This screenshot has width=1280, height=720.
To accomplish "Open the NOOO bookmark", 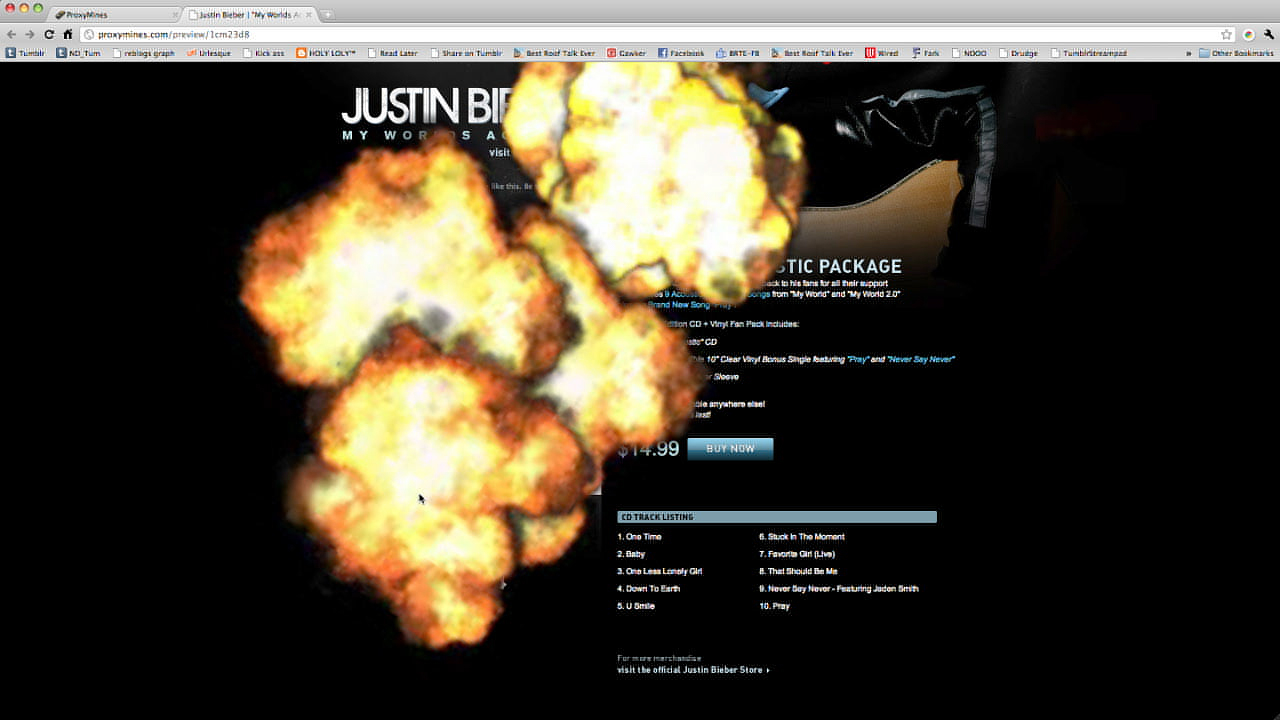I will [x=969, y=53].
